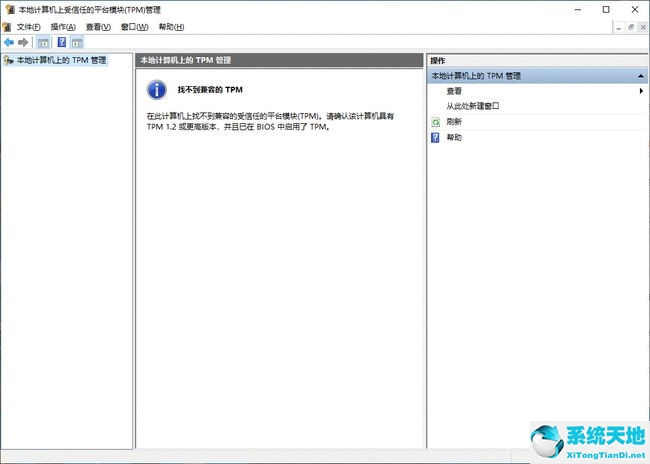Click the MMC icon in the menu bar
Image resolution: width=650 pixels, height=464 pixels.
click(x=6, y=27)
